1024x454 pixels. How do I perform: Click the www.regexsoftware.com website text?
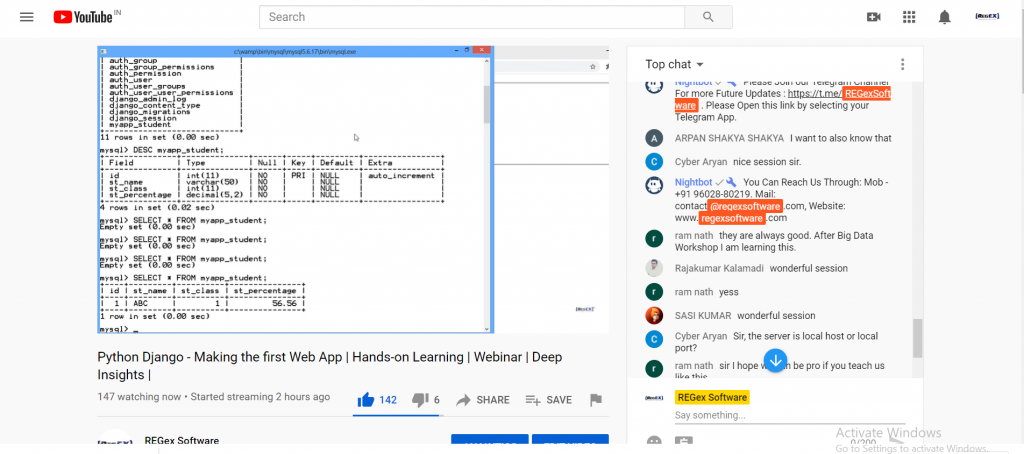pyautogui.click(x=731, y=218)
